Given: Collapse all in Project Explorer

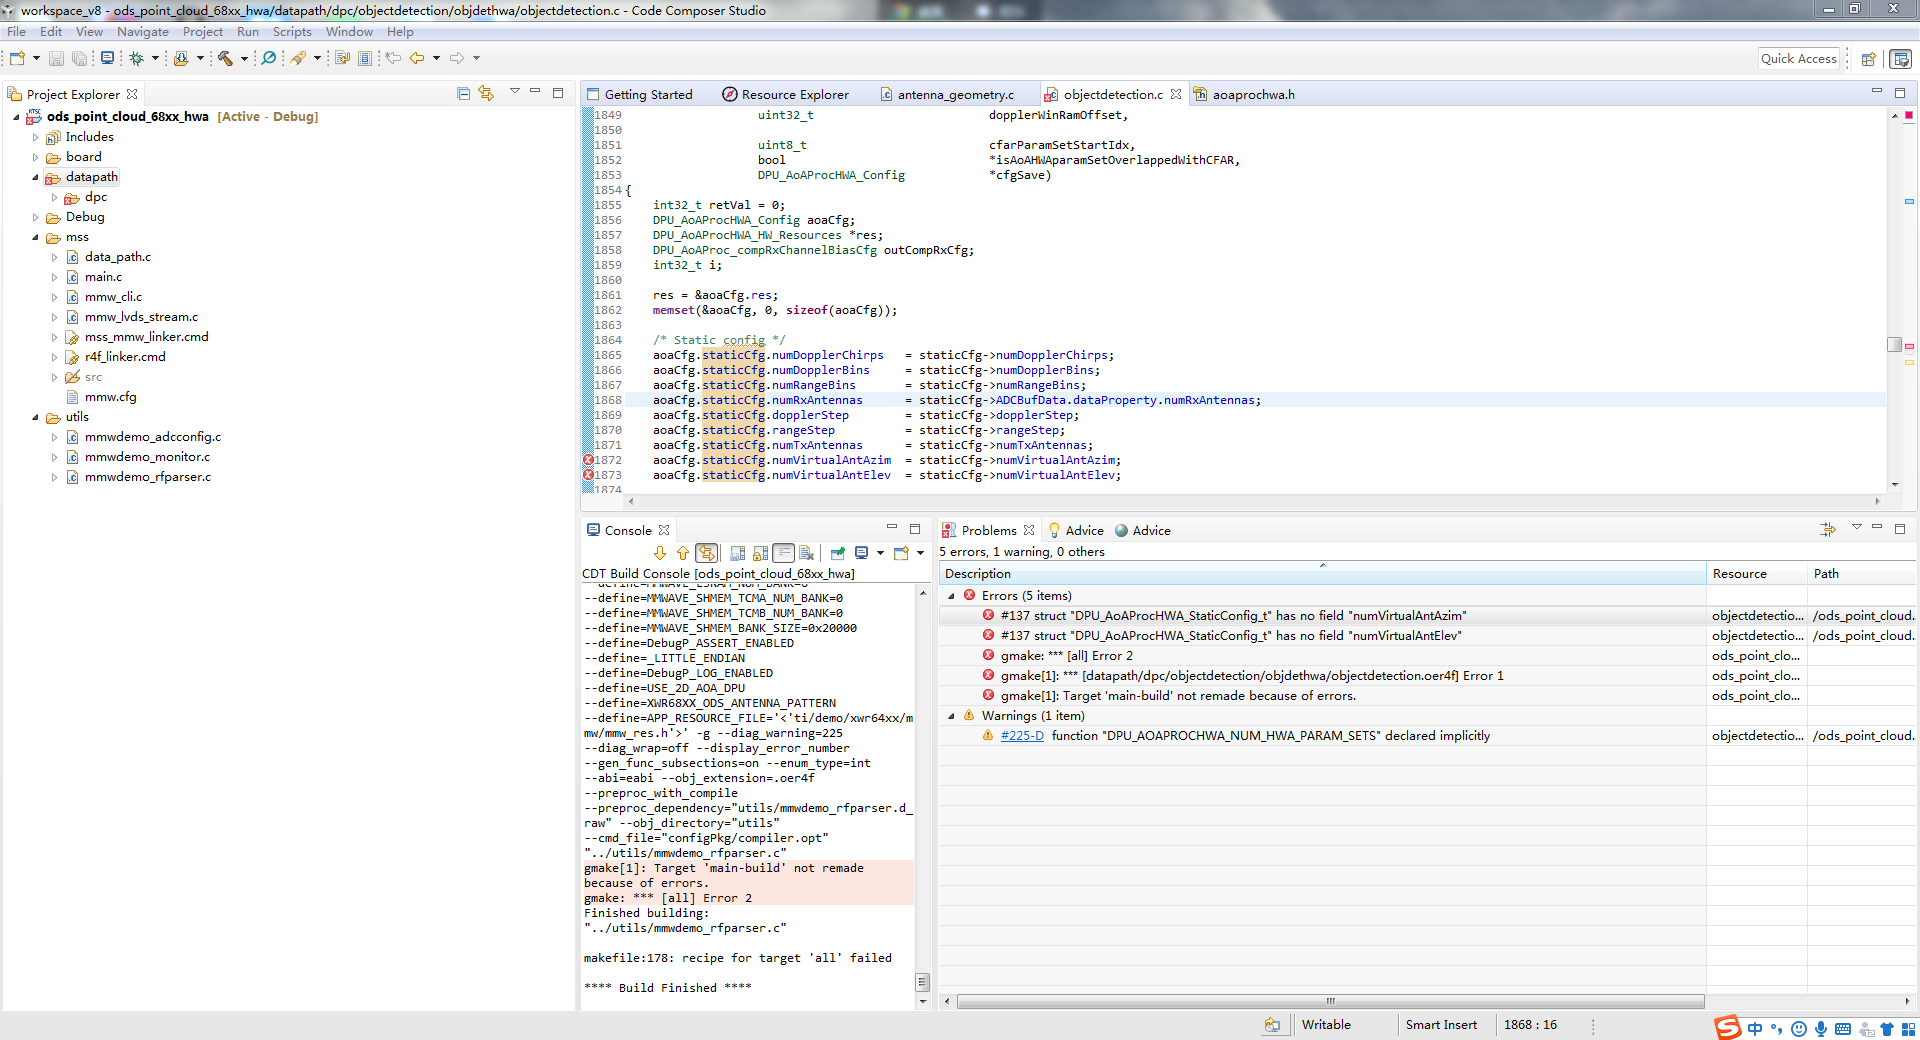Looking at the screenshot, I should point(463,94).
